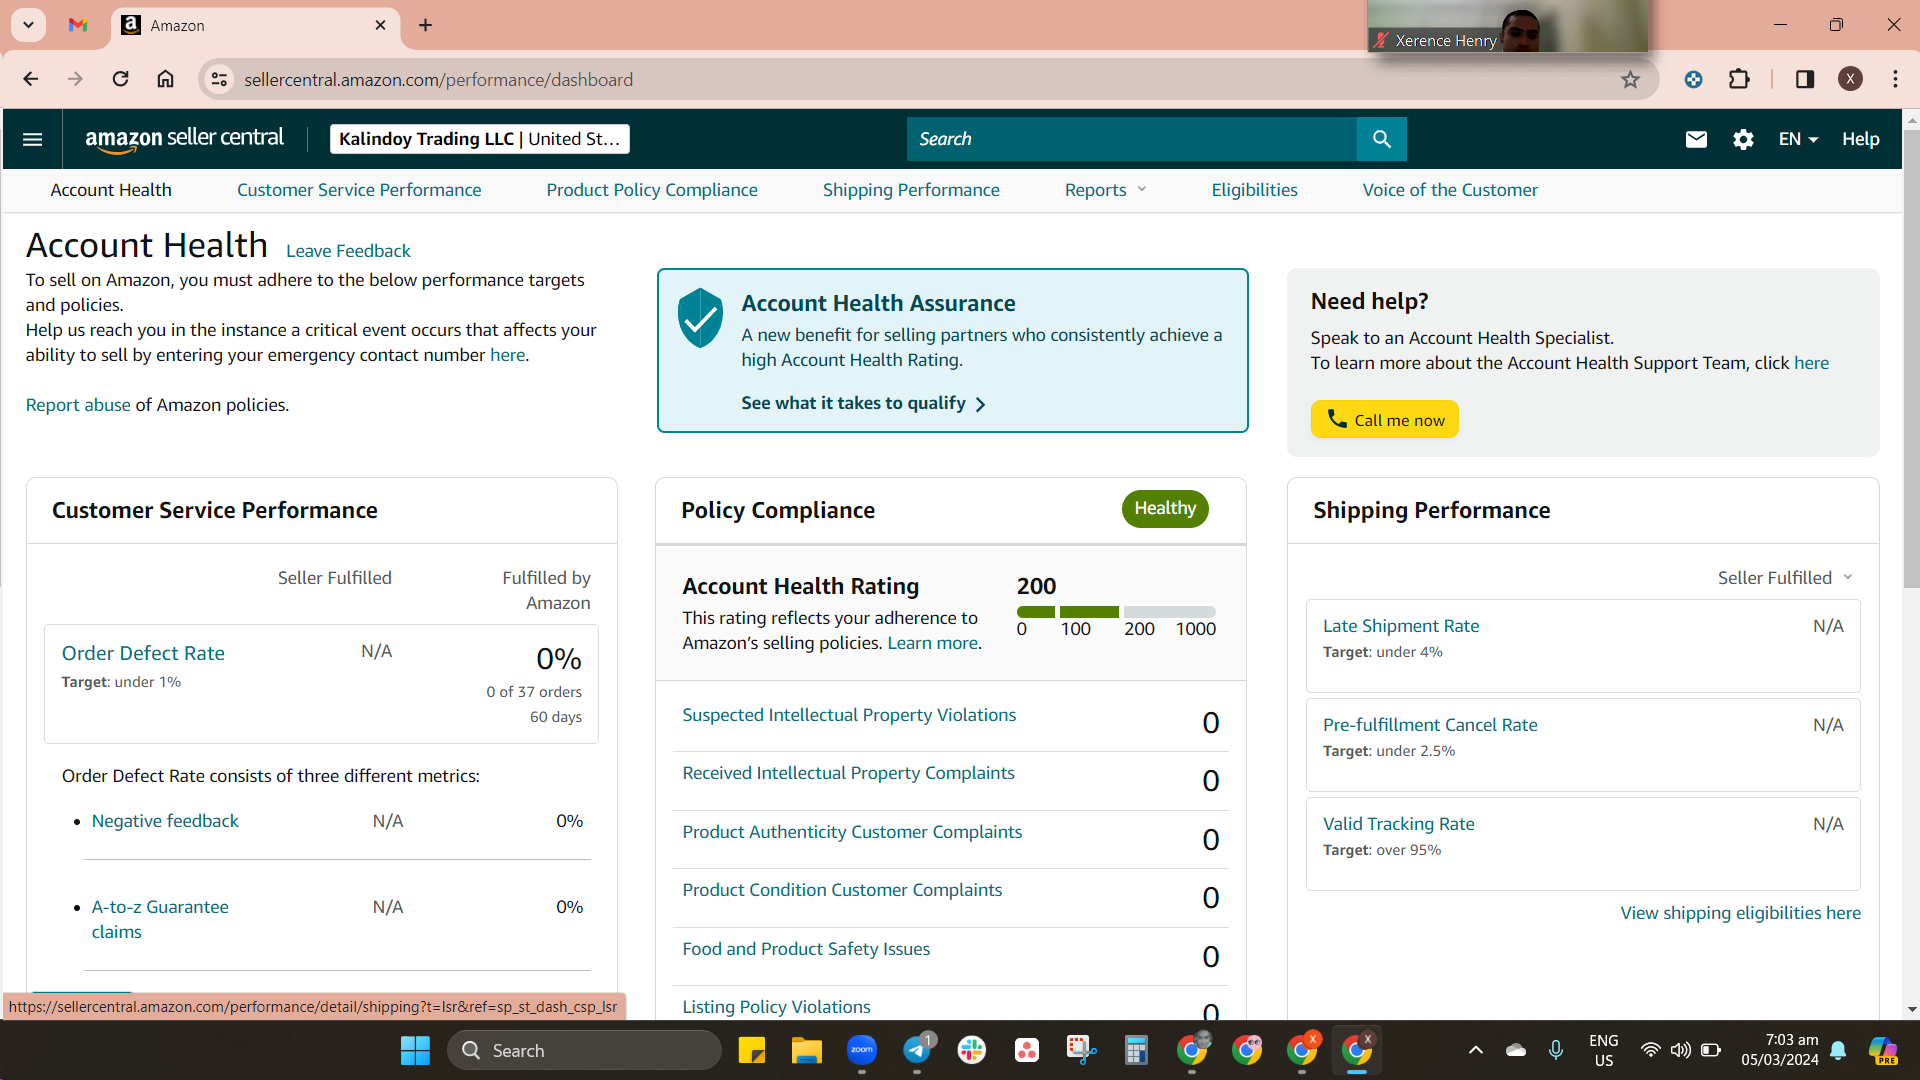This screenshot has height=1080, width=1920.
Task: Open the tab search dropdown arrow
Action: (28, 25)
